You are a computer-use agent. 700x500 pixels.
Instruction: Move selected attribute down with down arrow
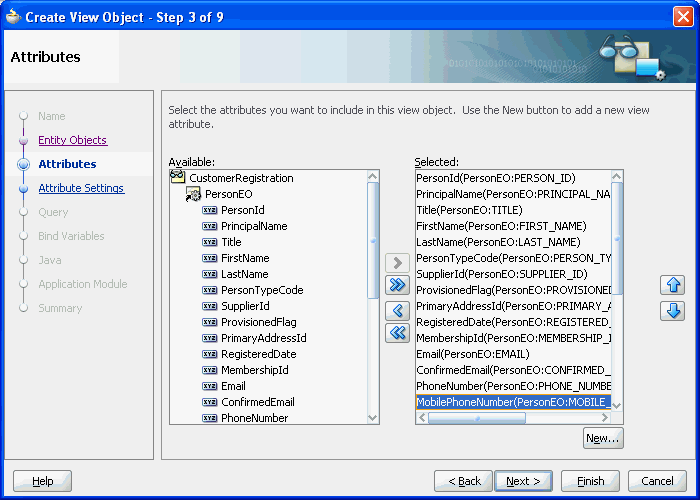(672, 311)
